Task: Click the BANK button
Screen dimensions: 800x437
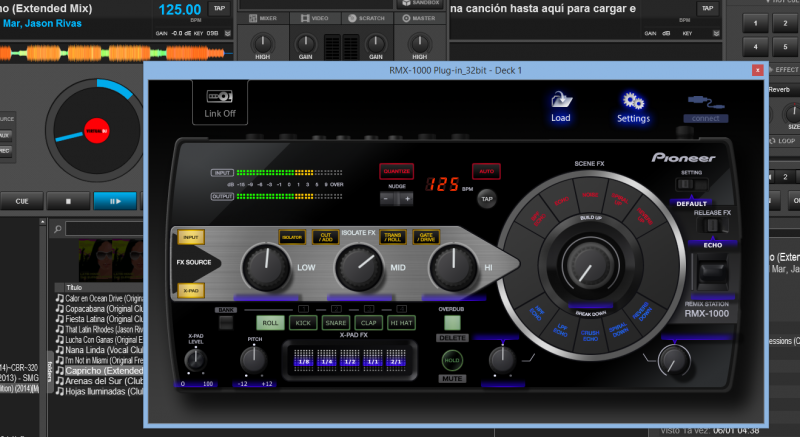Action: [x=226, y=322]
